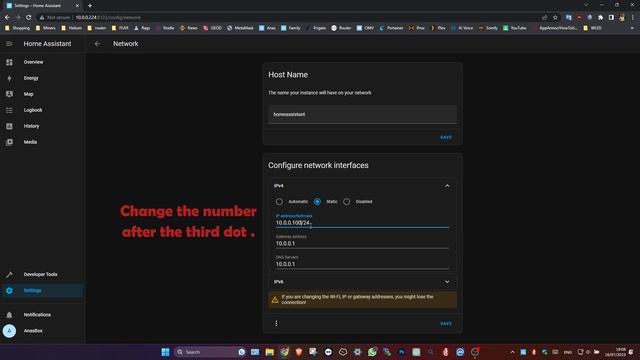Click the taskbar Search box

click(x=210, y=352)
